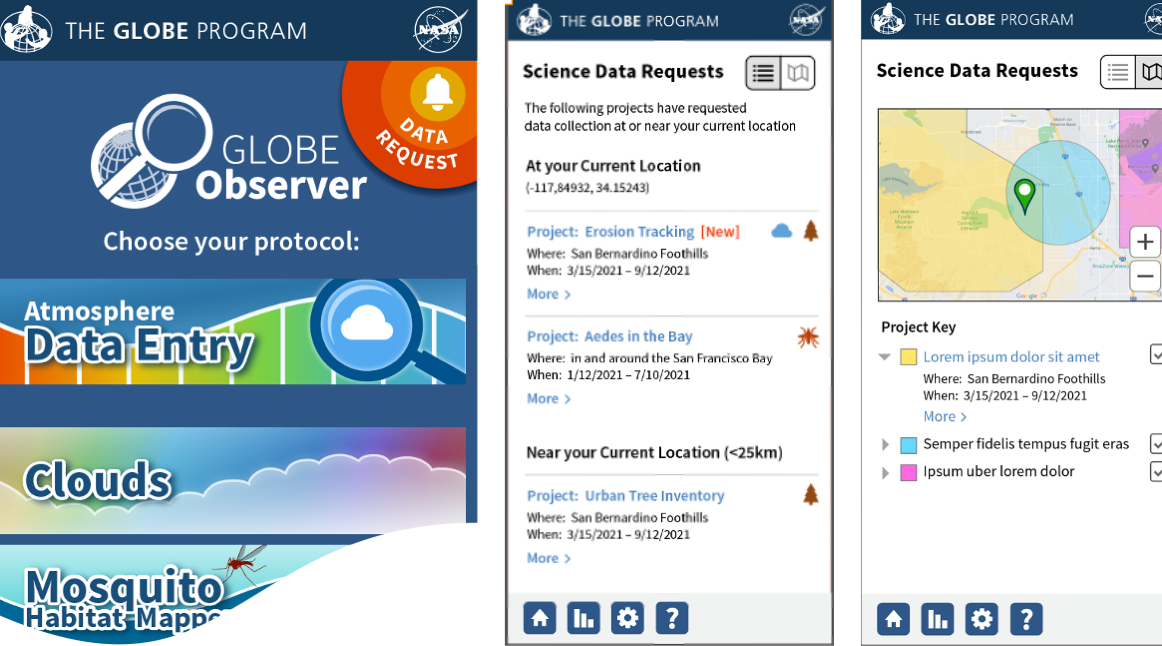
Task: Expand Semper fidelis tempus fugit eras entry
Action: [885, 444]
